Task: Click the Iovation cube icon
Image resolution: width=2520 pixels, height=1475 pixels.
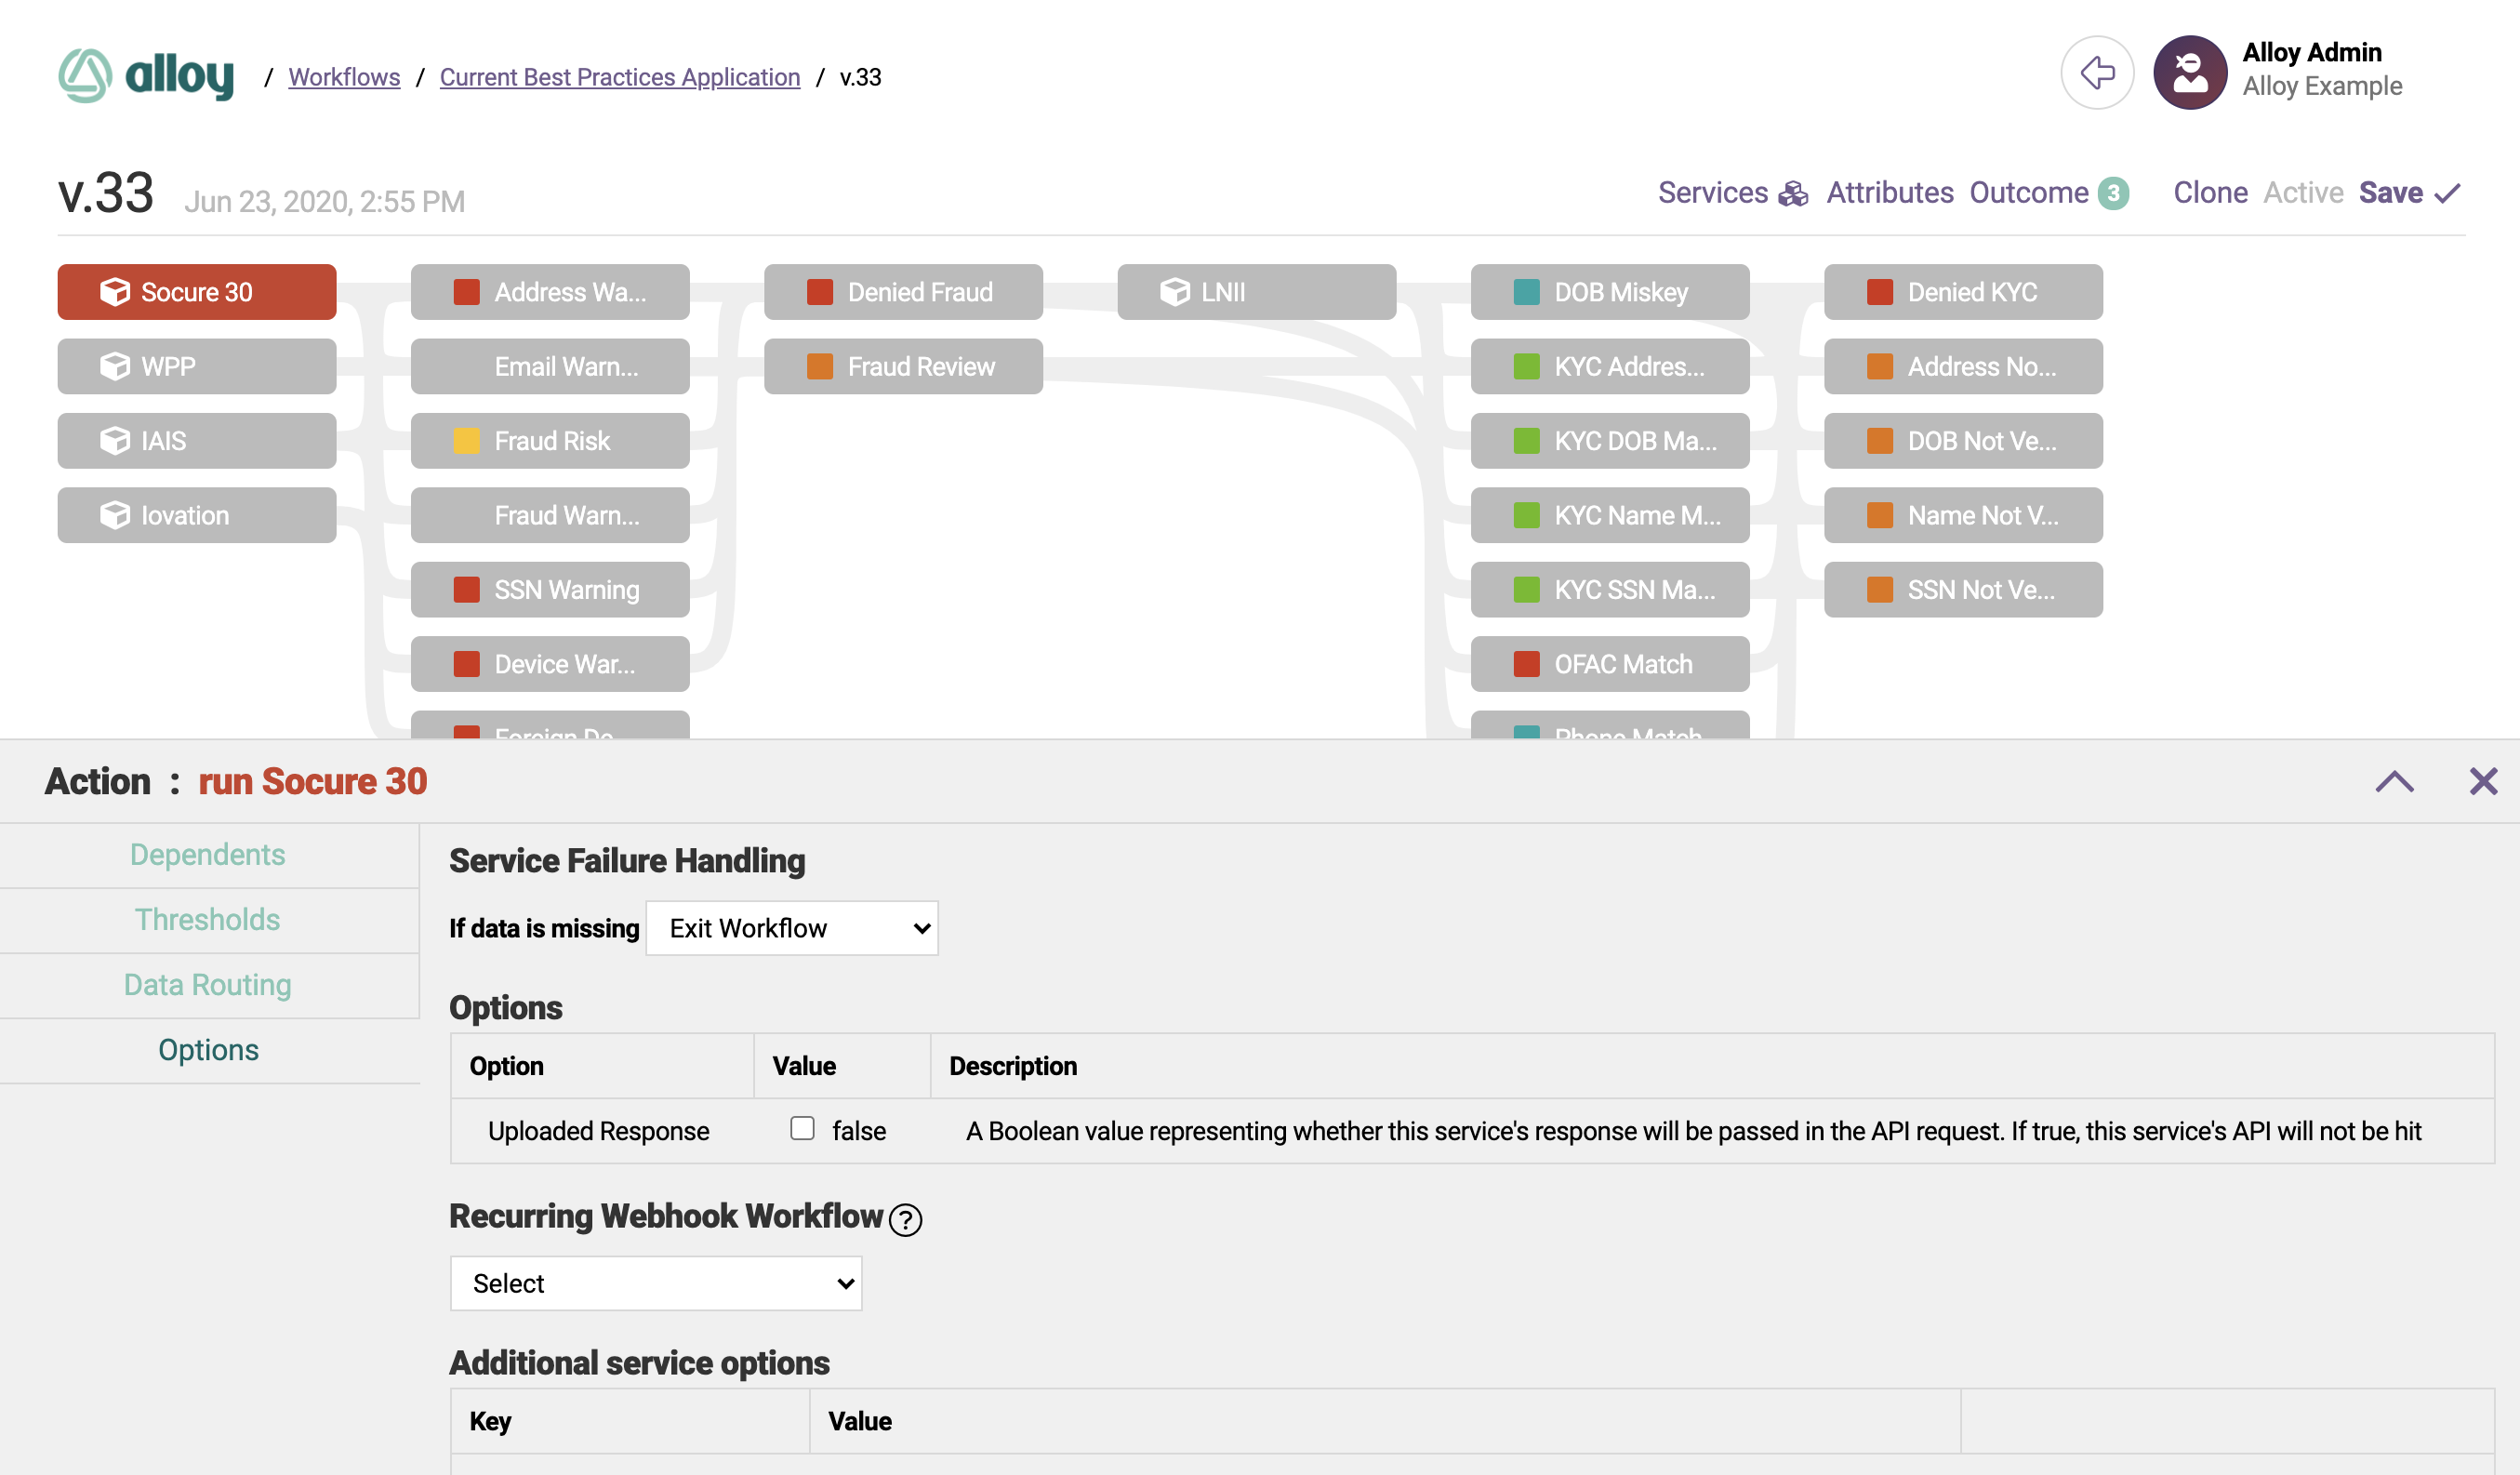Action: click(x=115, y=515)
